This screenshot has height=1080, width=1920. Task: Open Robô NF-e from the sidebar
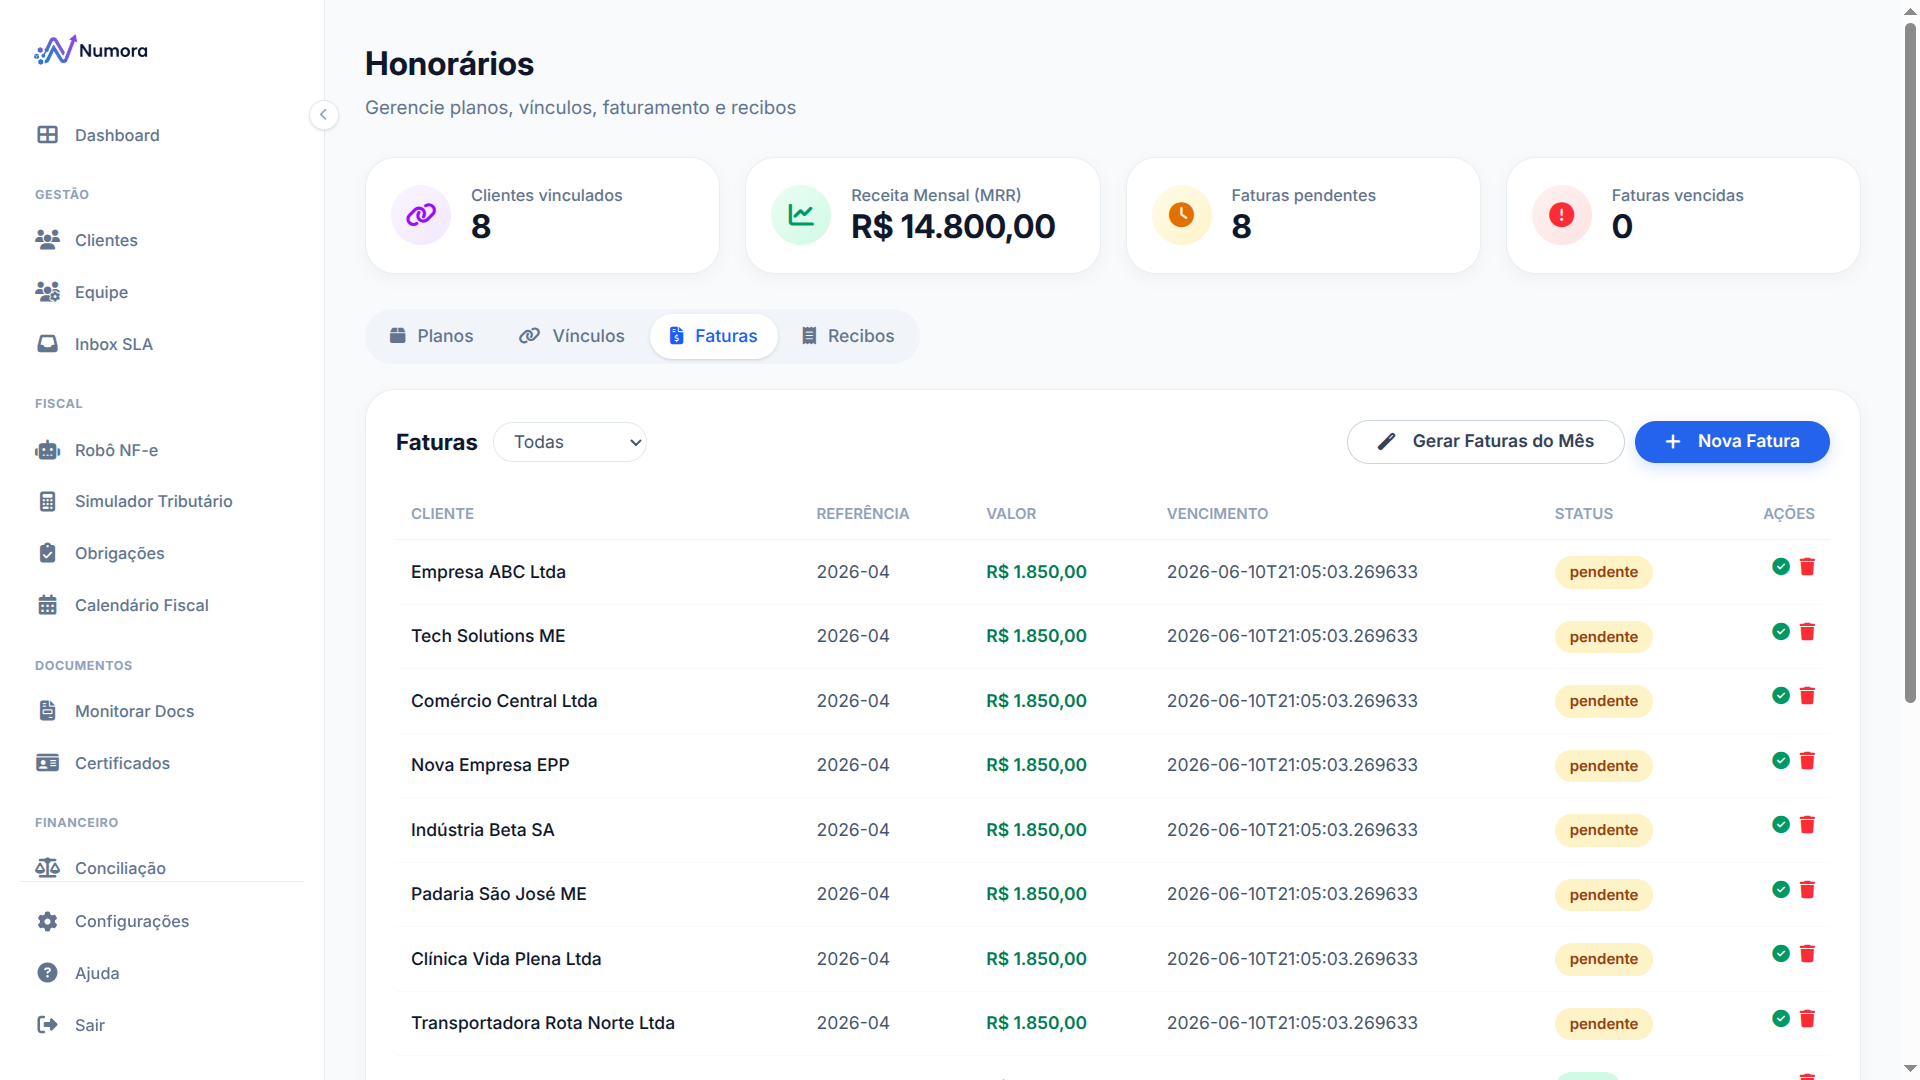116,450
